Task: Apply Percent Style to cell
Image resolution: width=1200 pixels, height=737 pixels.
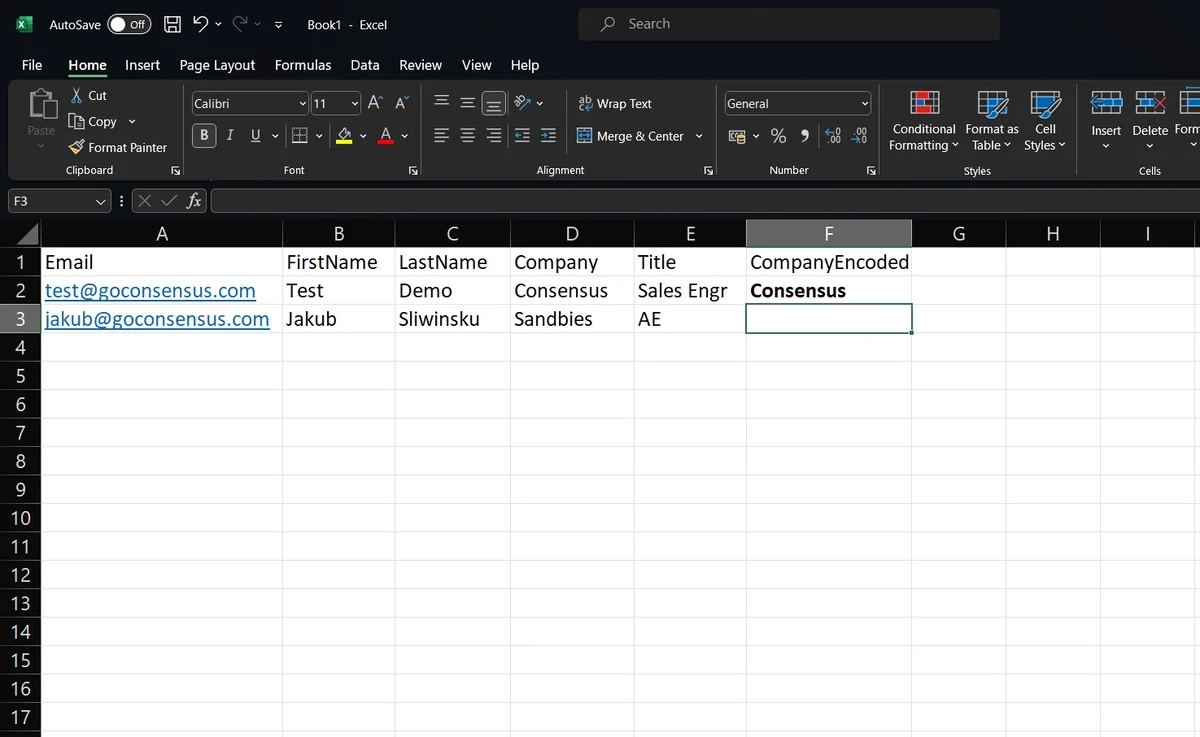Action: click(778, 136)
